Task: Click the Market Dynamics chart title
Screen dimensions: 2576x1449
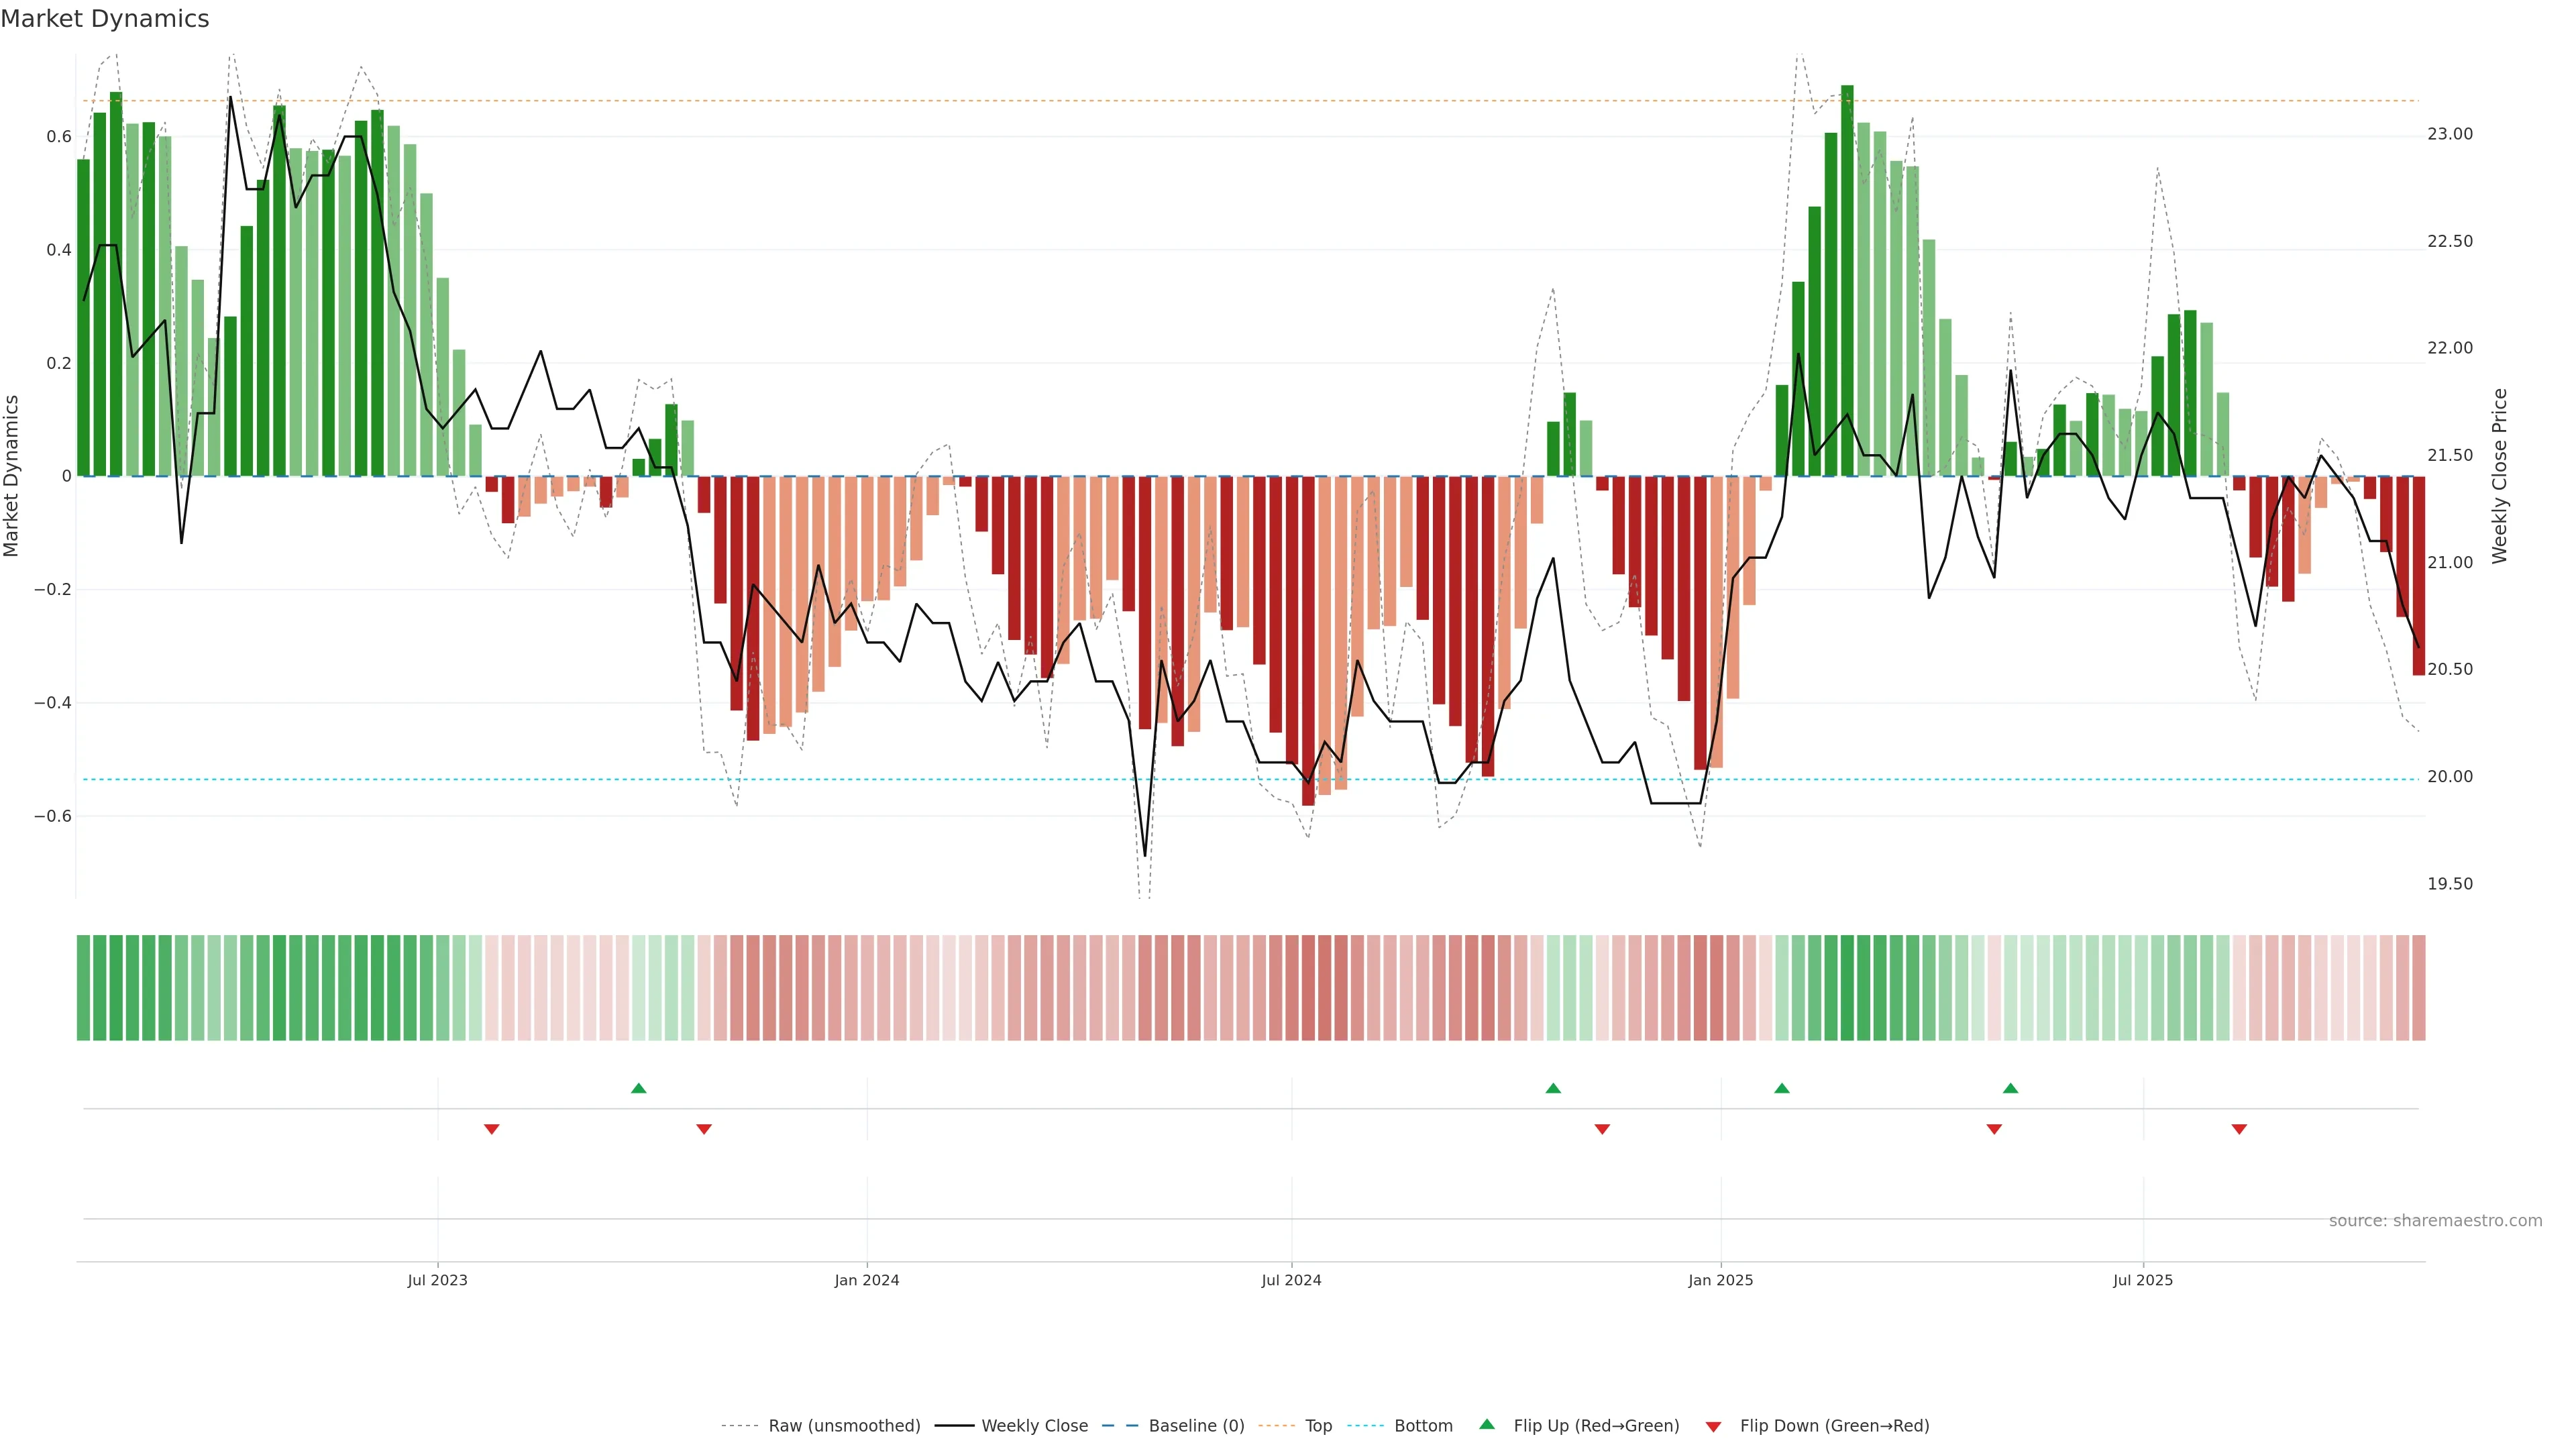Action: (105, 19)
